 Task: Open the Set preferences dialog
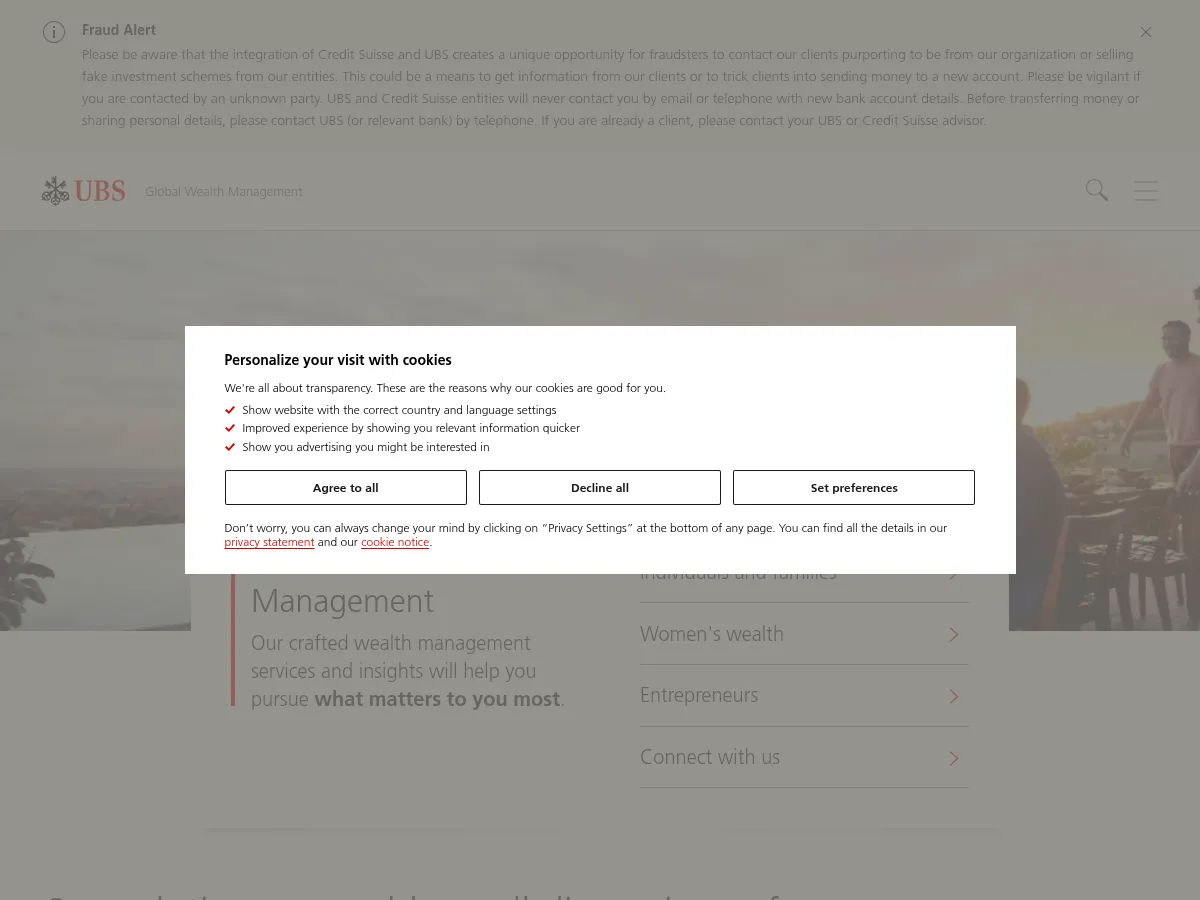click(854, 487)
